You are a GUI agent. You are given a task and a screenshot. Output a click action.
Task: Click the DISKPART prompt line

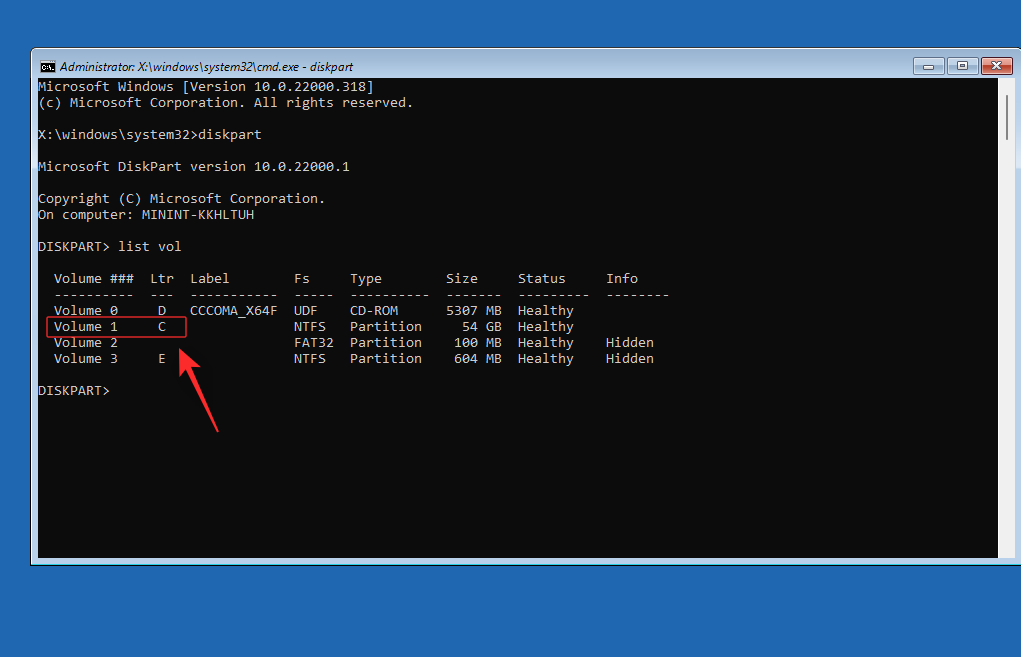[x=73, y=390]
